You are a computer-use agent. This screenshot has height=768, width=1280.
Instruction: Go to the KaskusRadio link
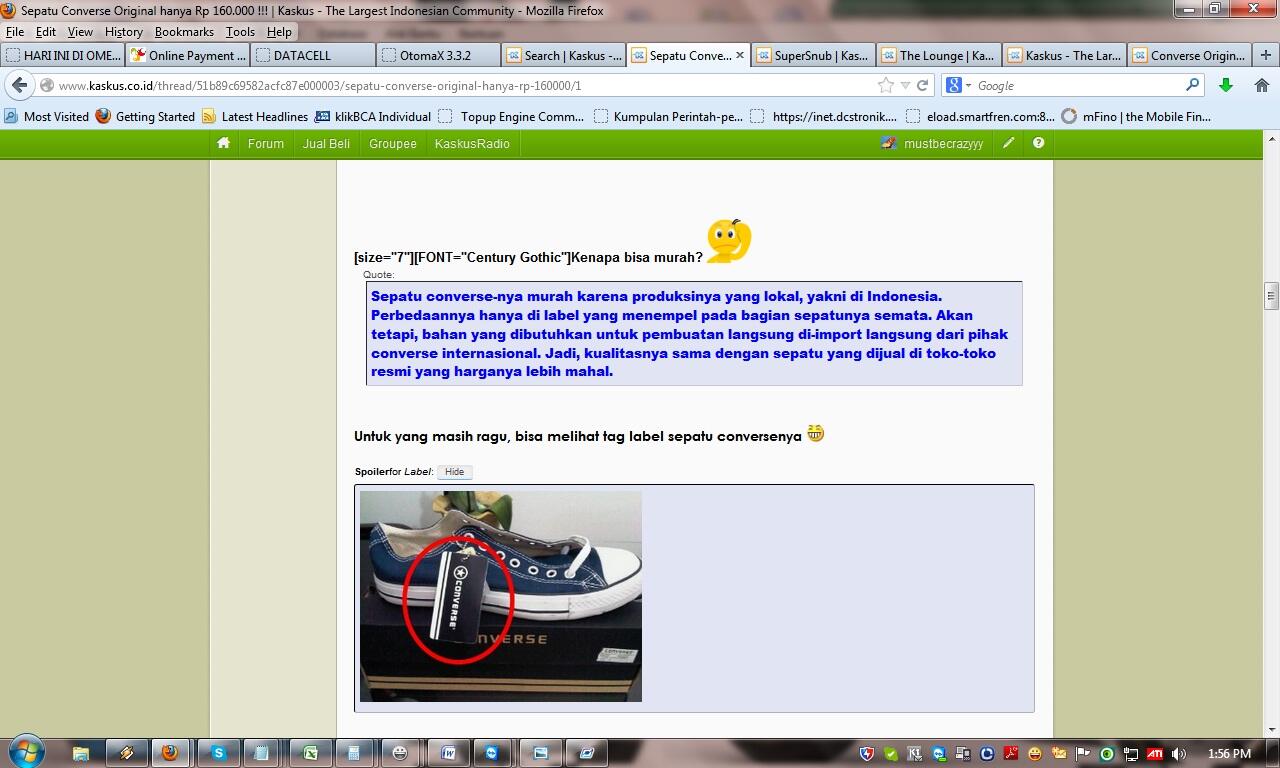pyautogui.click(x=472, y=143)
